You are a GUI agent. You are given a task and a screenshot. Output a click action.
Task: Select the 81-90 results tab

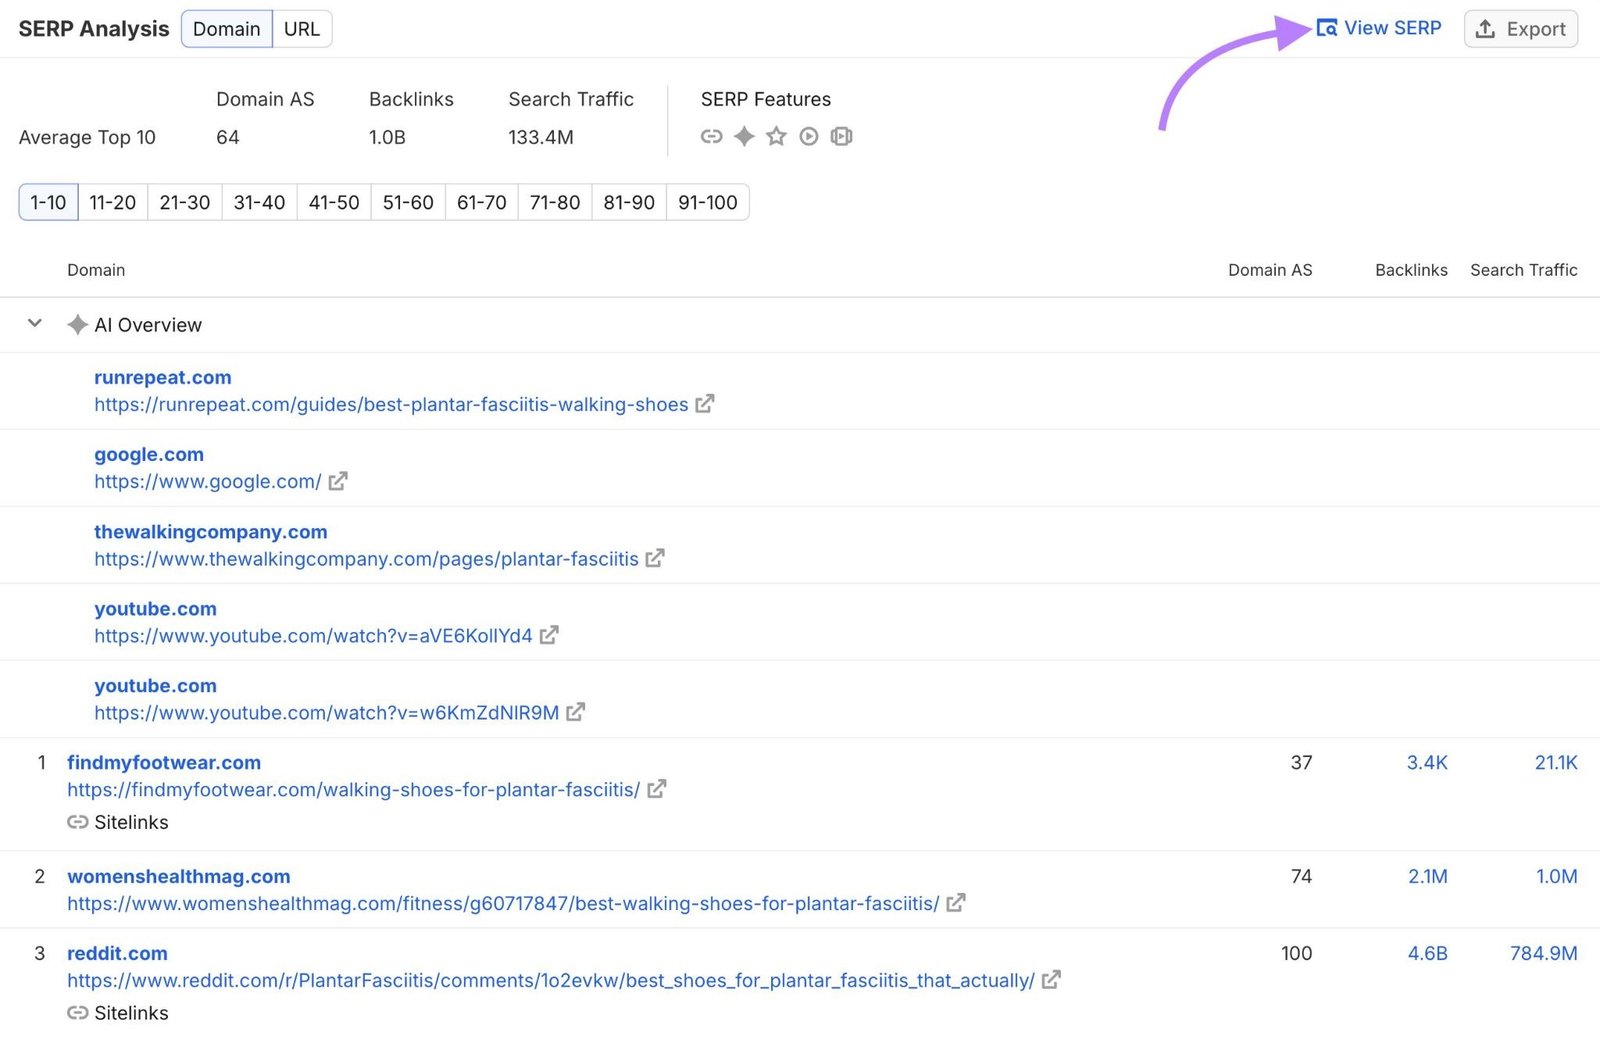click(x=629, y=202)
